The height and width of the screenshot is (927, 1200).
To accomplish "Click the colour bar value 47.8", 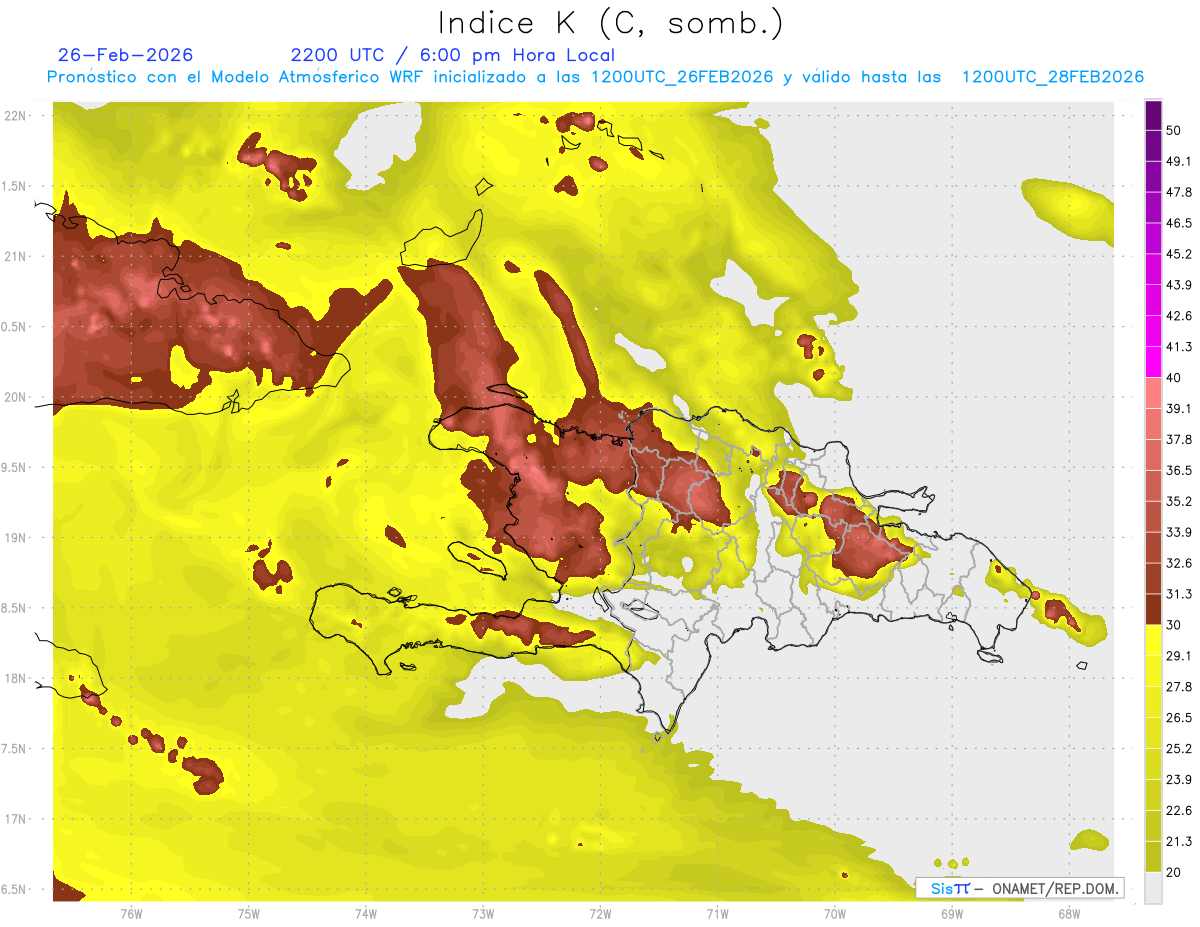I will (1180, 192).
